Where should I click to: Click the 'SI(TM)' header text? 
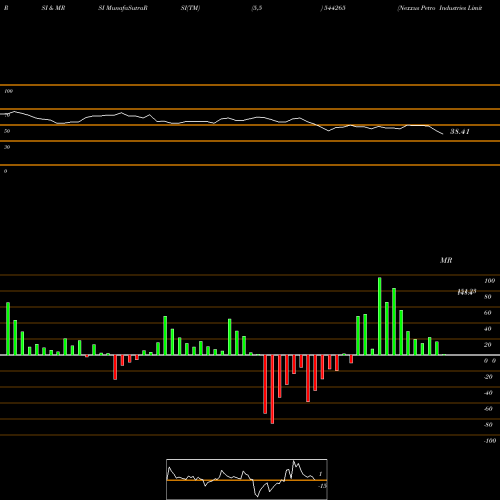190,8
